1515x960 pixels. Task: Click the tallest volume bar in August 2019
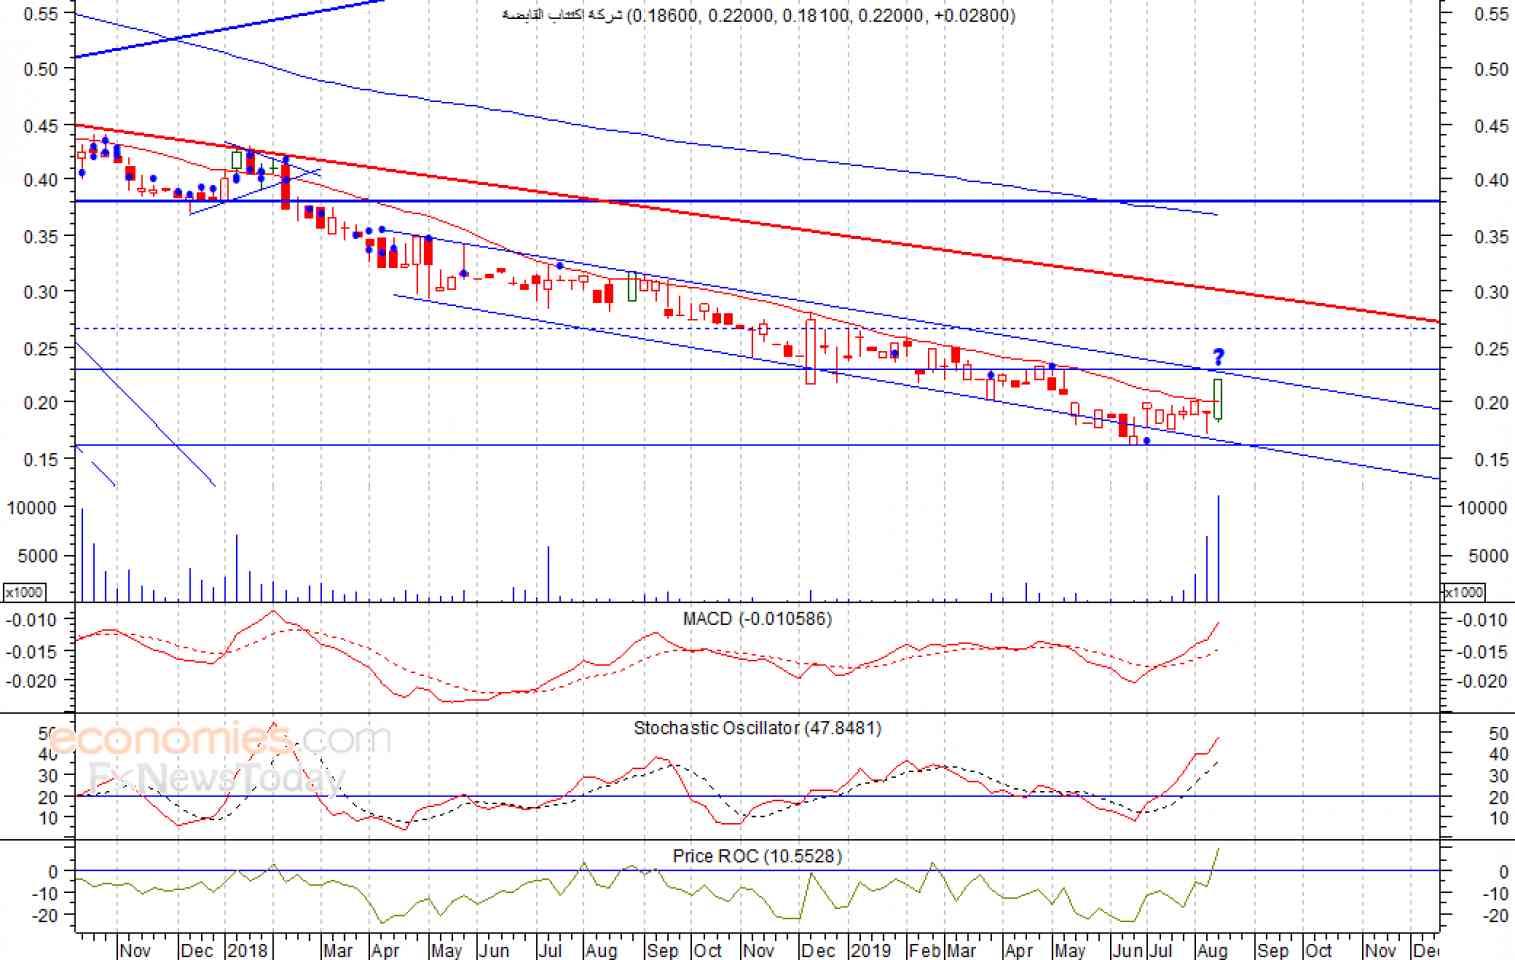1218,548
